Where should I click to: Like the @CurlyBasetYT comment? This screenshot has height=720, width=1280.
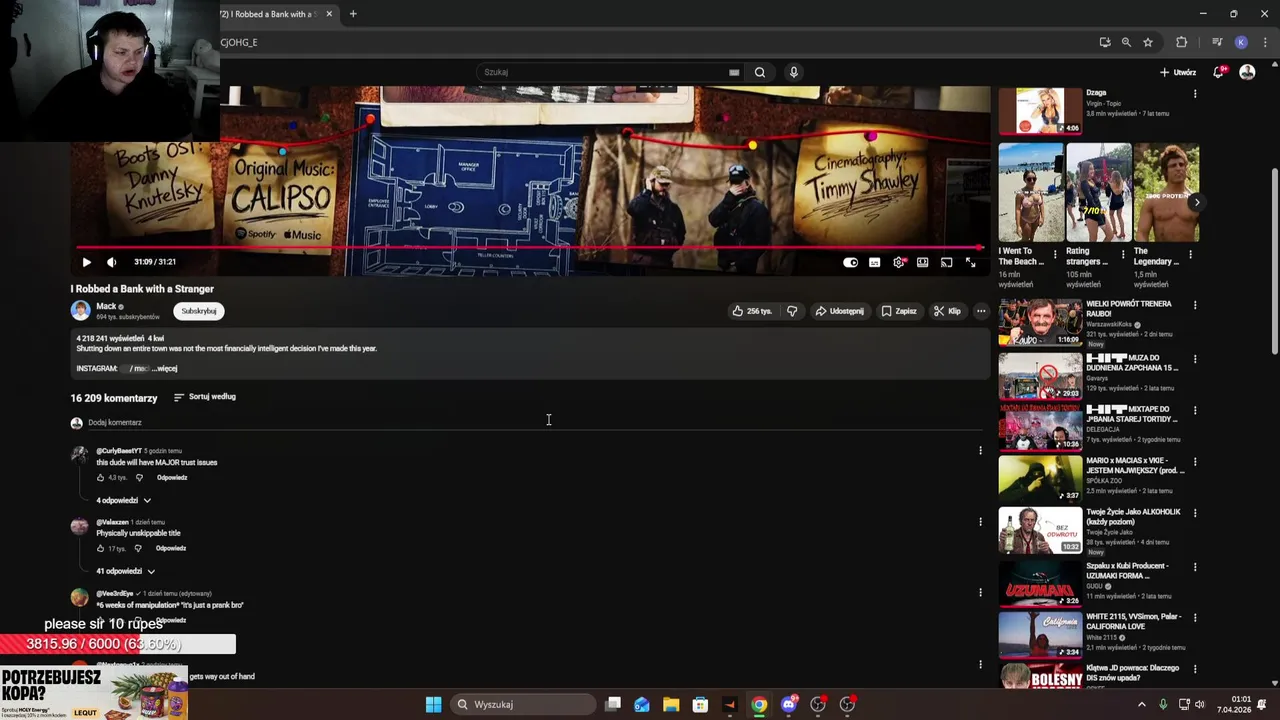100,478
